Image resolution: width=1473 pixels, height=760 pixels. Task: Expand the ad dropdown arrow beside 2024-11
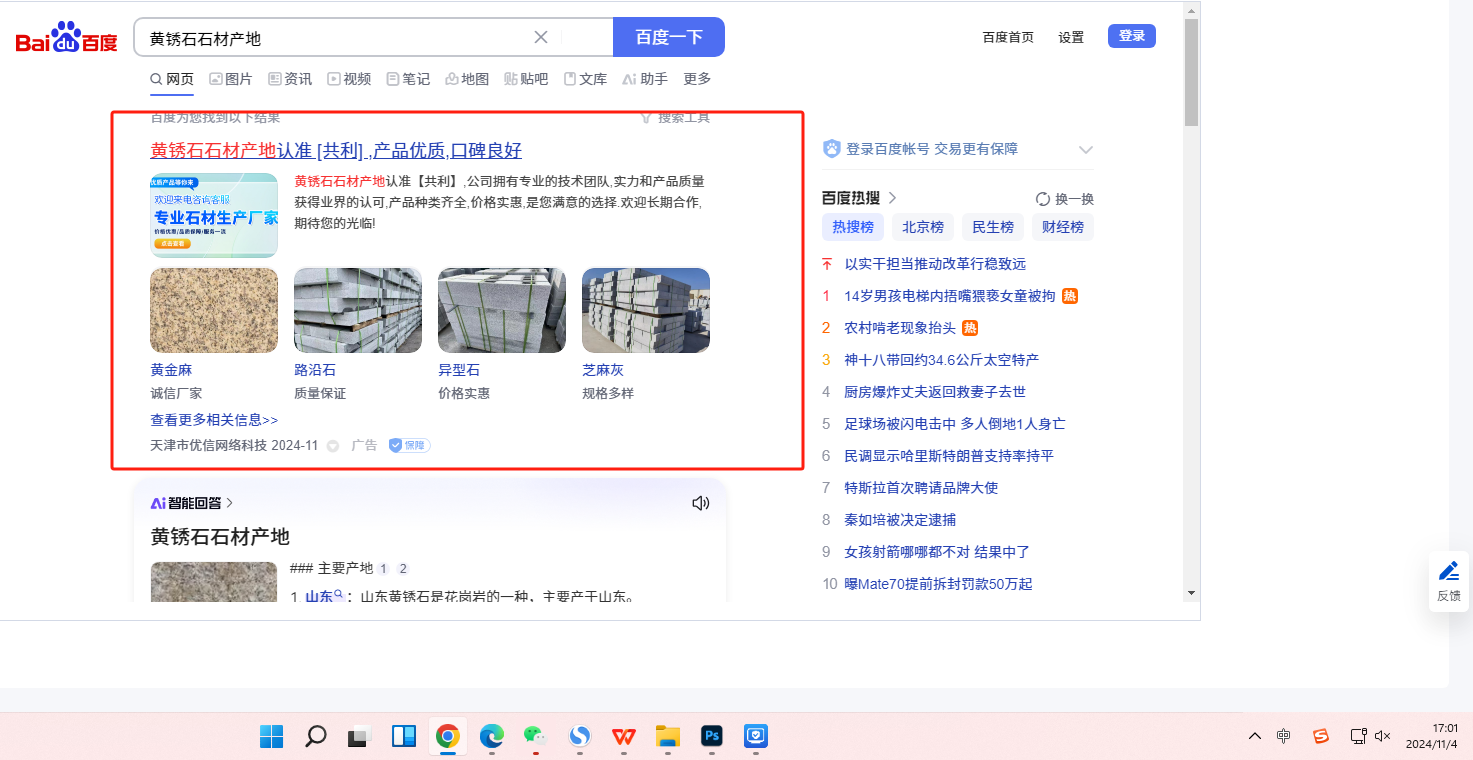pyautogui.click(x=333, y=446)
